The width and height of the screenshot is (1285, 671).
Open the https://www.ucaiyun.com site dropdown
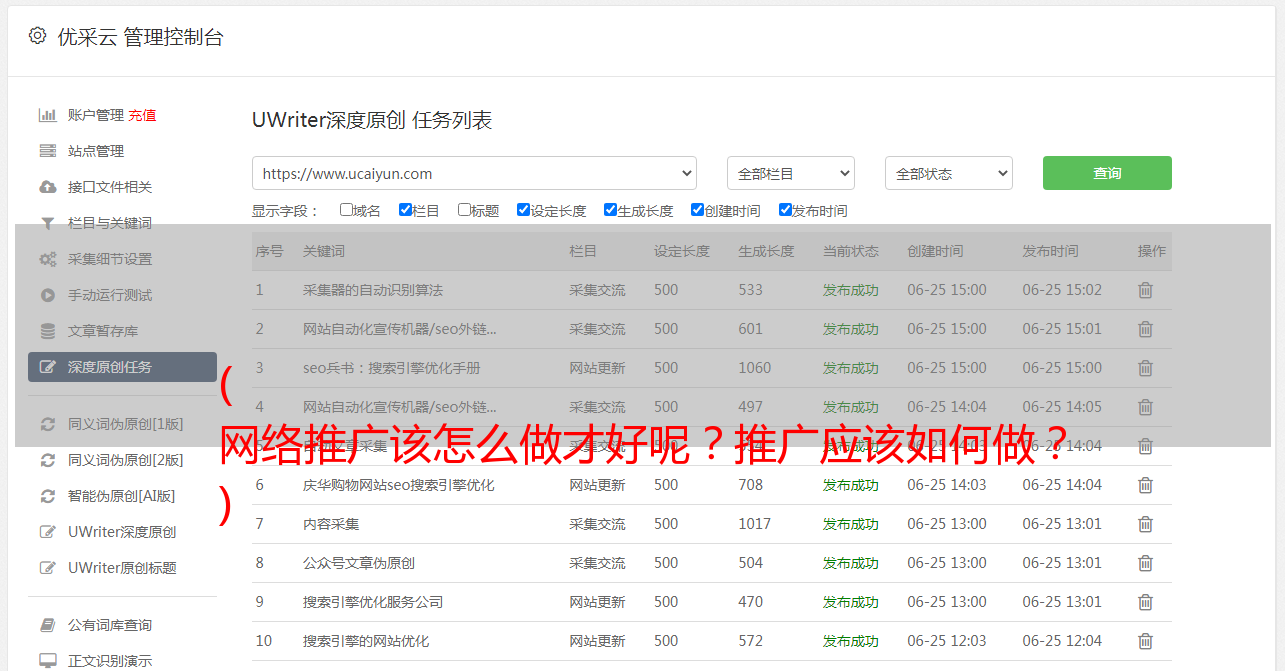coord(474,173)
